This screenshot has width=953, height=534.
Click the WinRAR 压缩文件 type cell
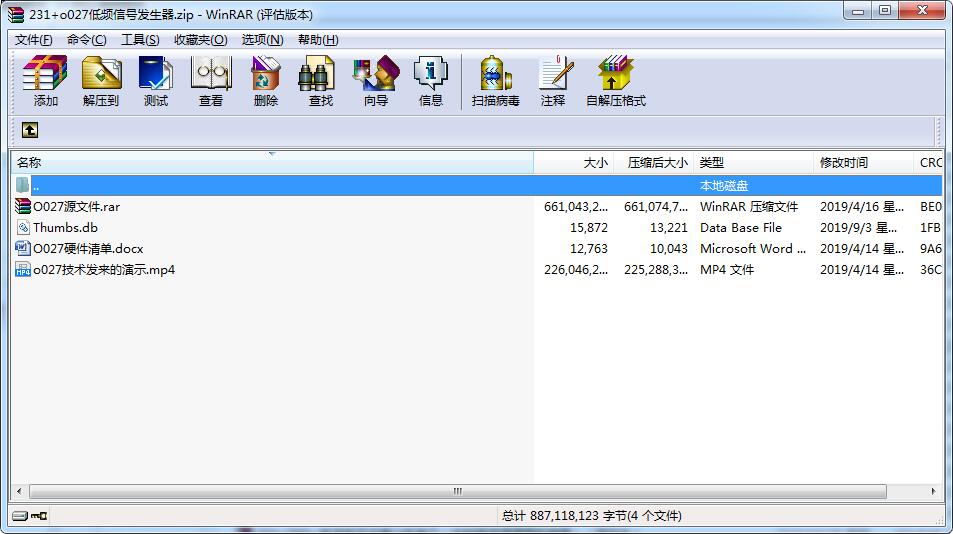749,207
